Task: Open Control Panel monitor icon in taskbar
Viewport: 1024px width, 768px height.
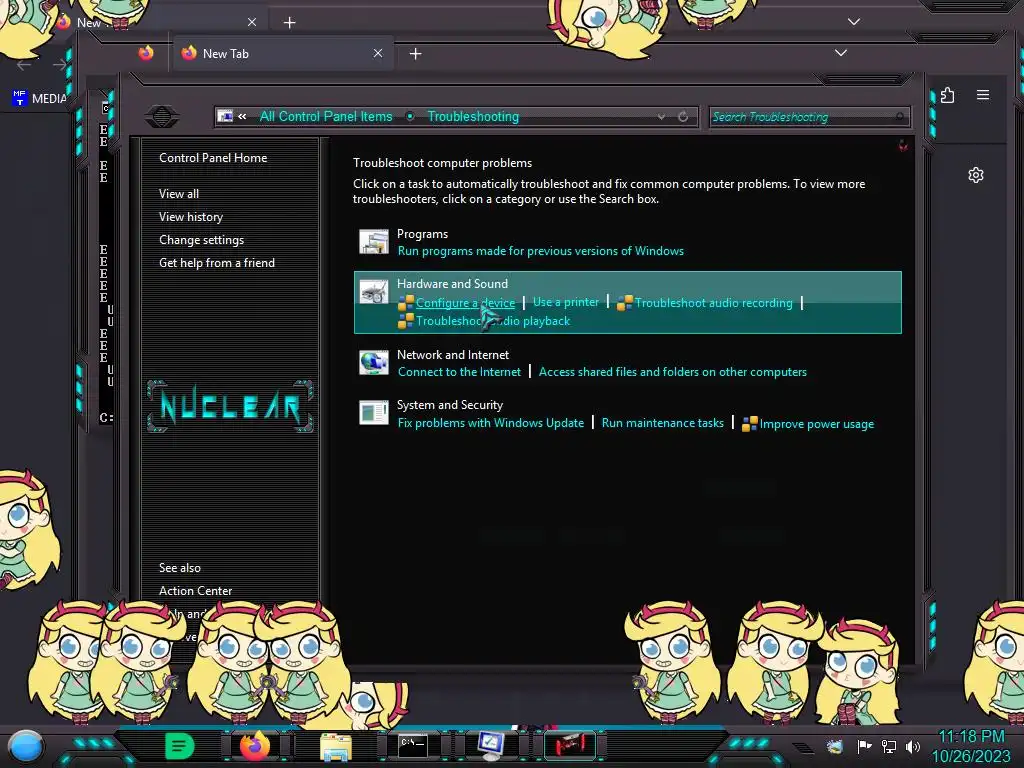Action: click(x=490, y=746)
